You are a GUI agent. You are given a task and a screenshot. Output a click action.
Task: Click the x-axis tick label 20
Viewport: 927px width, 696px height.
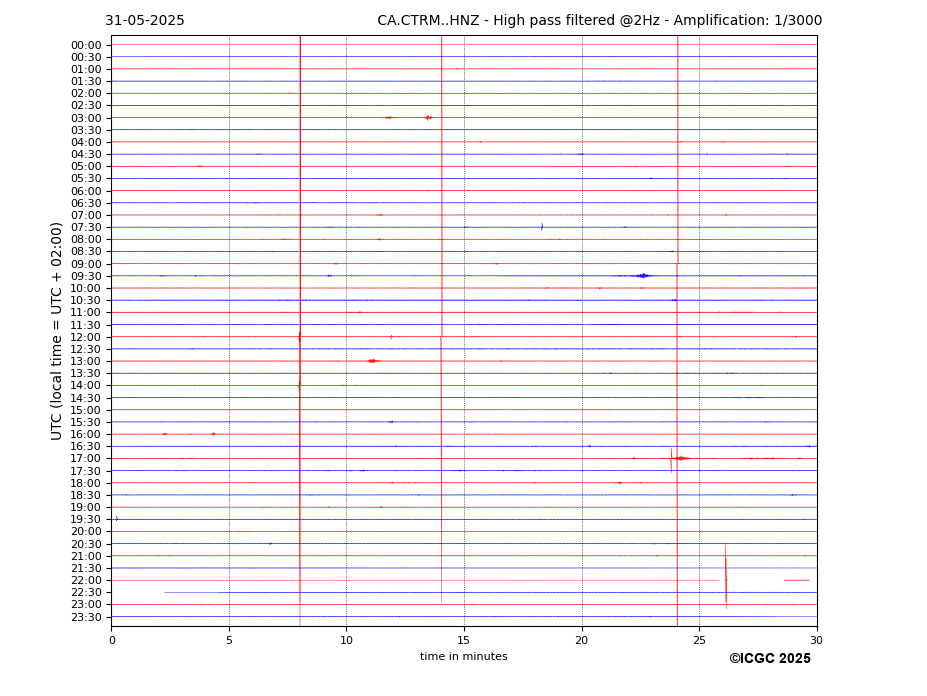pyautogui.click(x=582, y=640)
